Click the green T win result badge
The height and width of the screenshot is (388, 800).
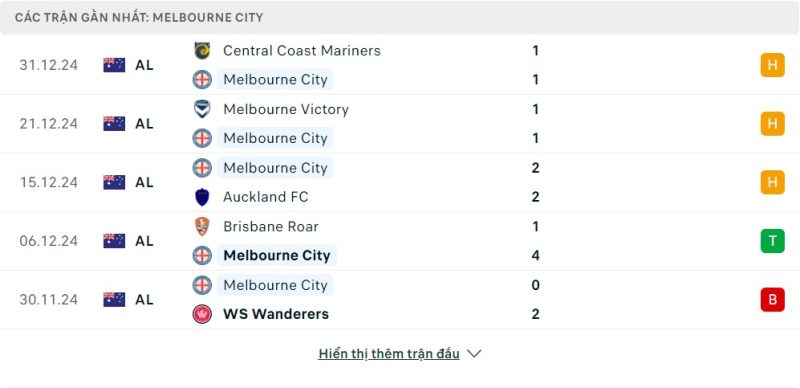point(772,241)
